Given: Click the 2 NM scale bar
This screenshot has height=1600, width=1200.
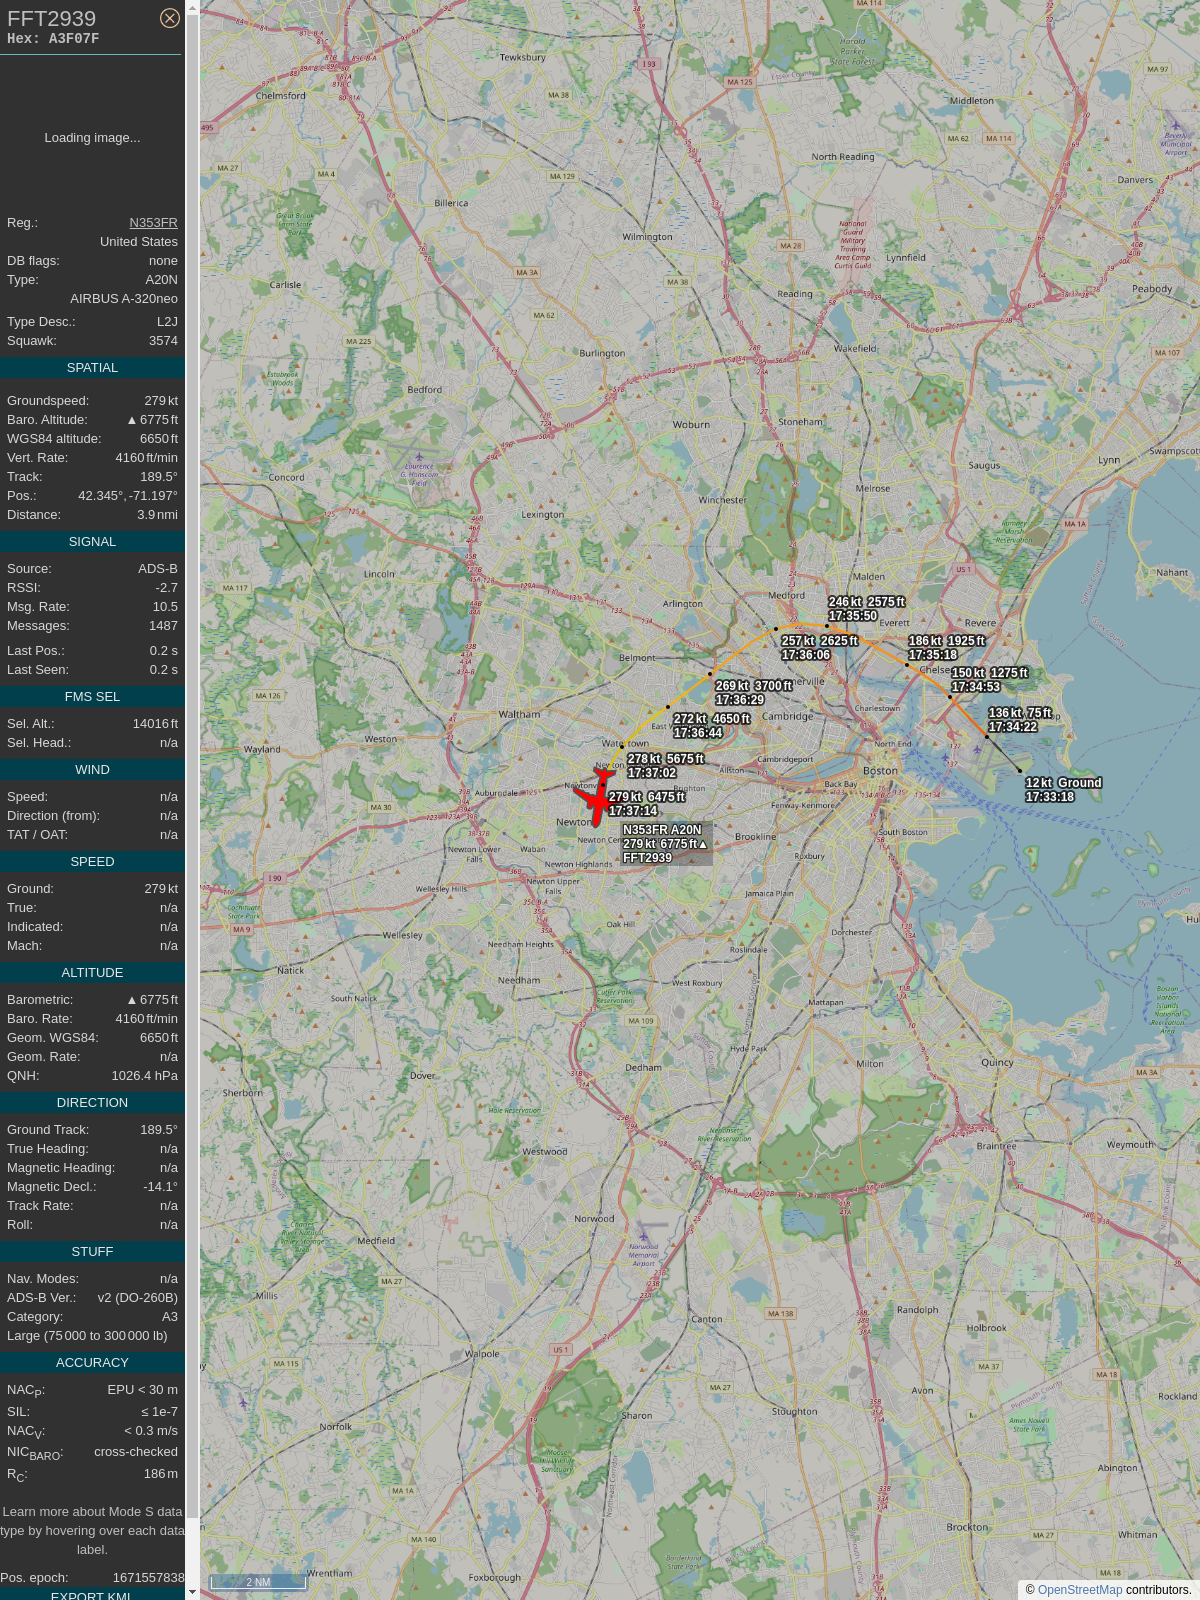Looking at the screenshot, I should [x=258, y=1582].
